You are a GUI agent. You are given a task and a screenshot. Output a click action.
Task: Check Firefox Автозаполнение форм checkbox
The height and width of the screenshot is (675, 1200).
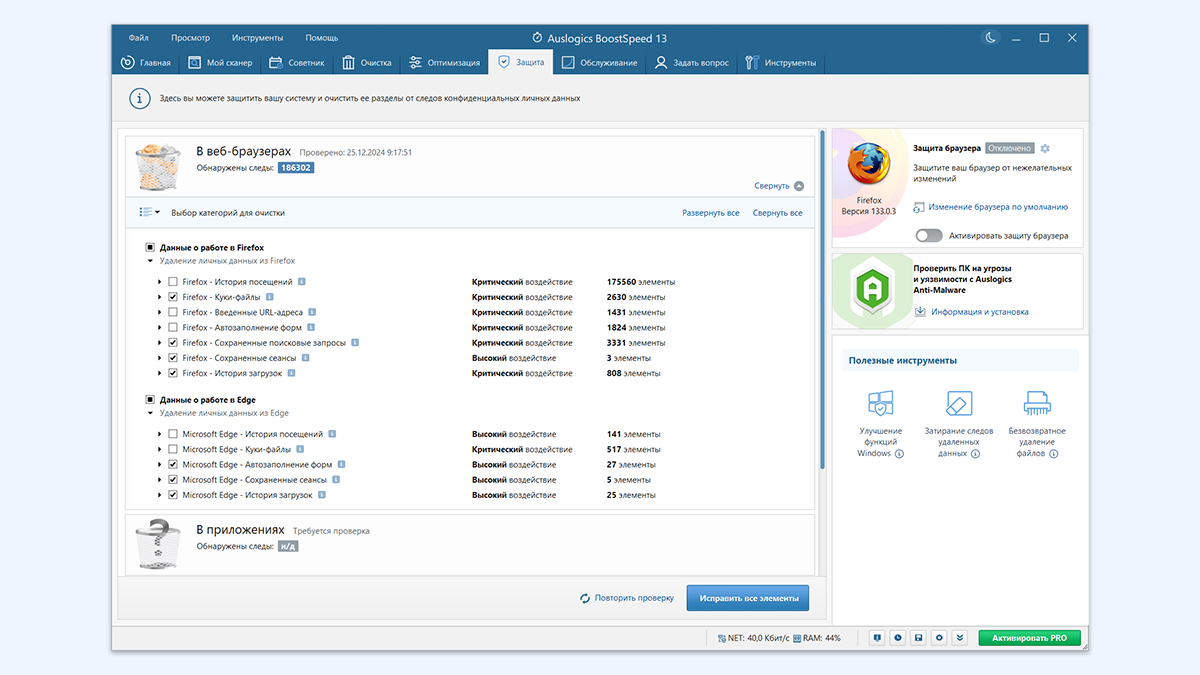coord(173,328)
